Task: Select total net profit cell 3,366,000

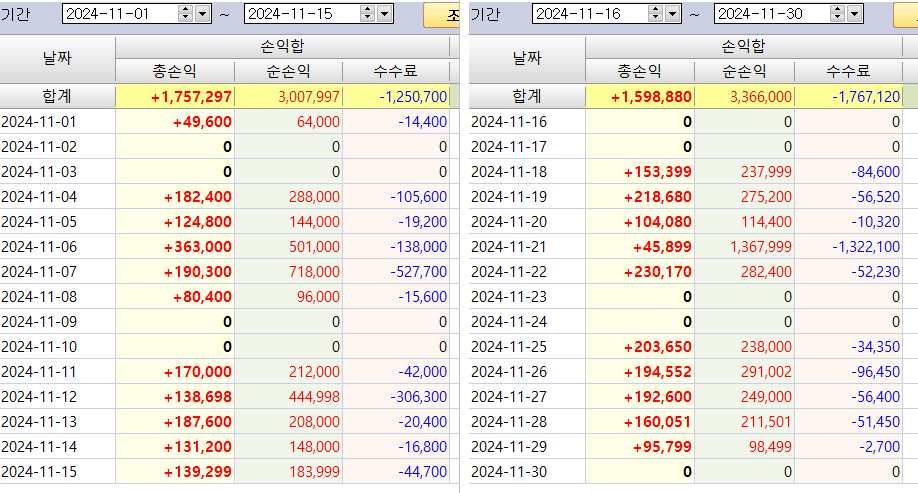Action: [744, 97]
